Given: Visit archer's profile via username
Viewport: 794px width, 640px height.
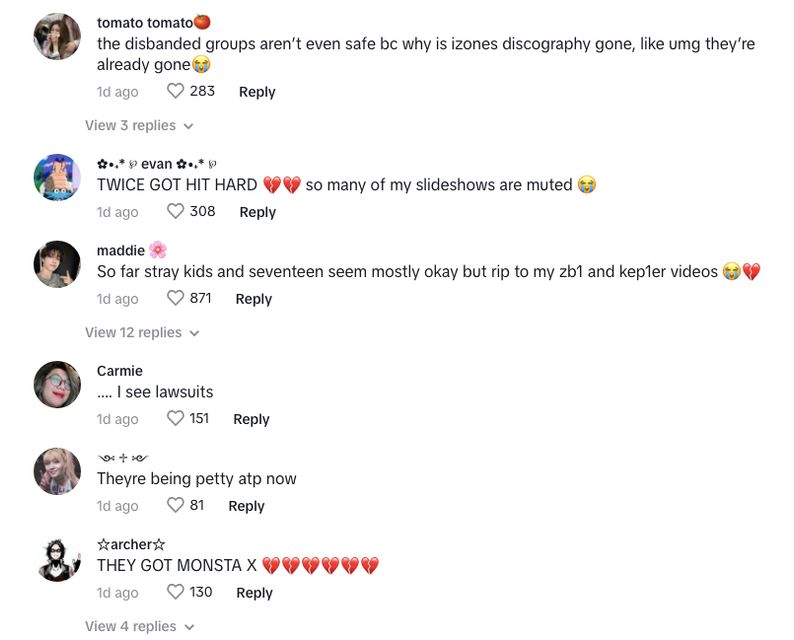Looking at the screenshot, I should pyautogui.click(x=131, y=544).
